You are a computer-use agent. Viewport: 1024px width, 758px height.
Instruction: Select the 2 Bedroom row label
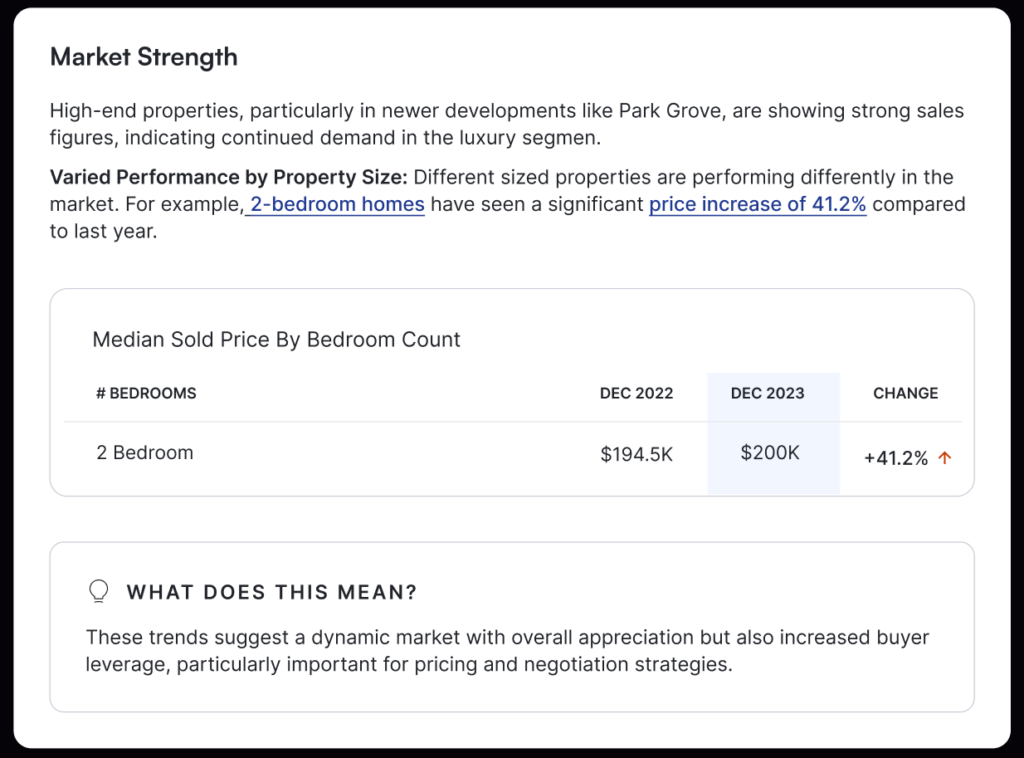pos(145,452)
